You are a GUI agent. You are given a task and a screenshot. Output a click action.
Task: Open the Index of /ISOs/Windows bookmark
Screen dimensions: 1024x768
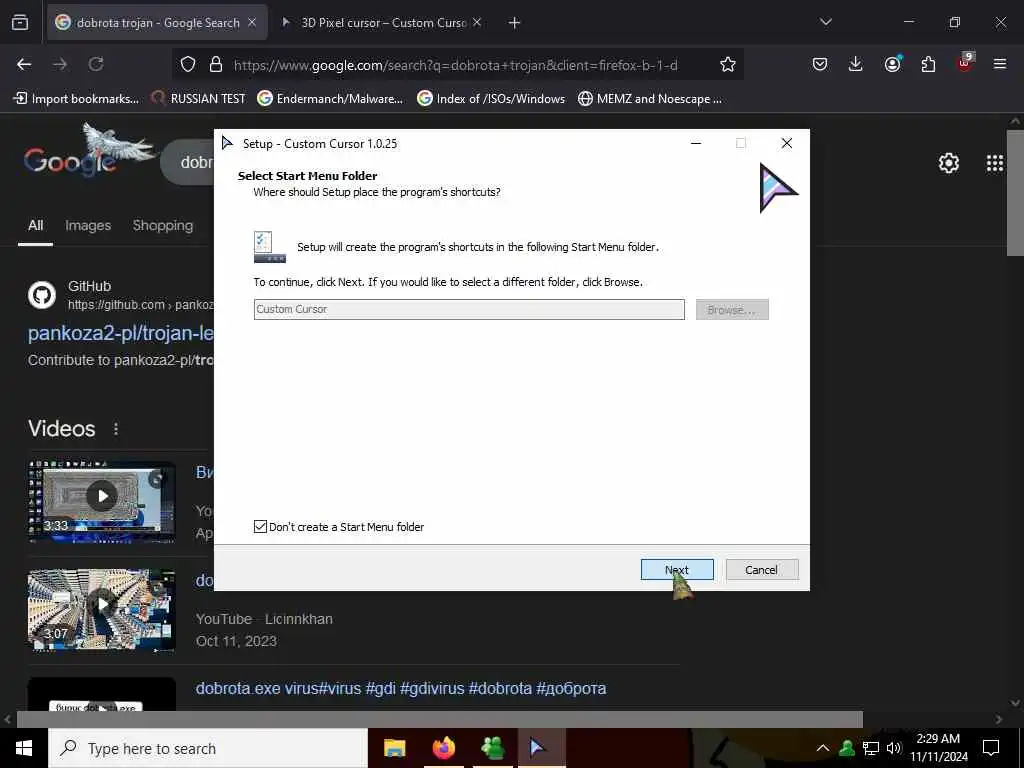click(491, 99)
